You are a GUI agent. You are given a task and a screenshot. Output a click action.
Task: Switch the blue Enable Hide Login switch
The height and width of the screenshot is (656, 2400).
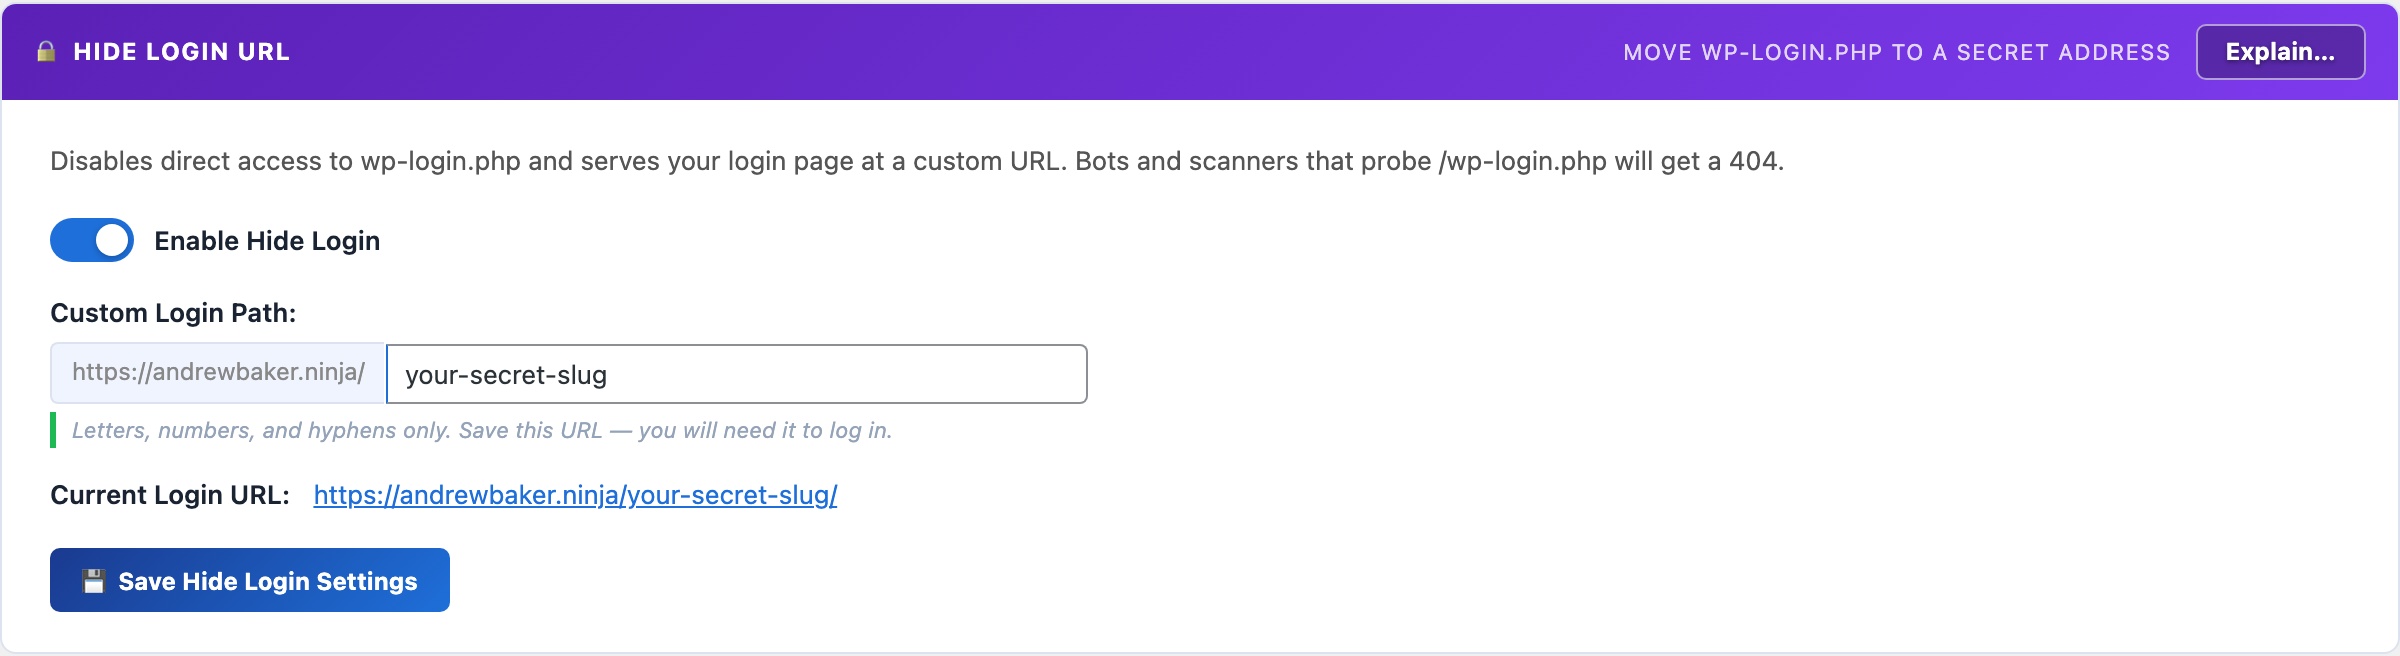click(x=91, y=240)
